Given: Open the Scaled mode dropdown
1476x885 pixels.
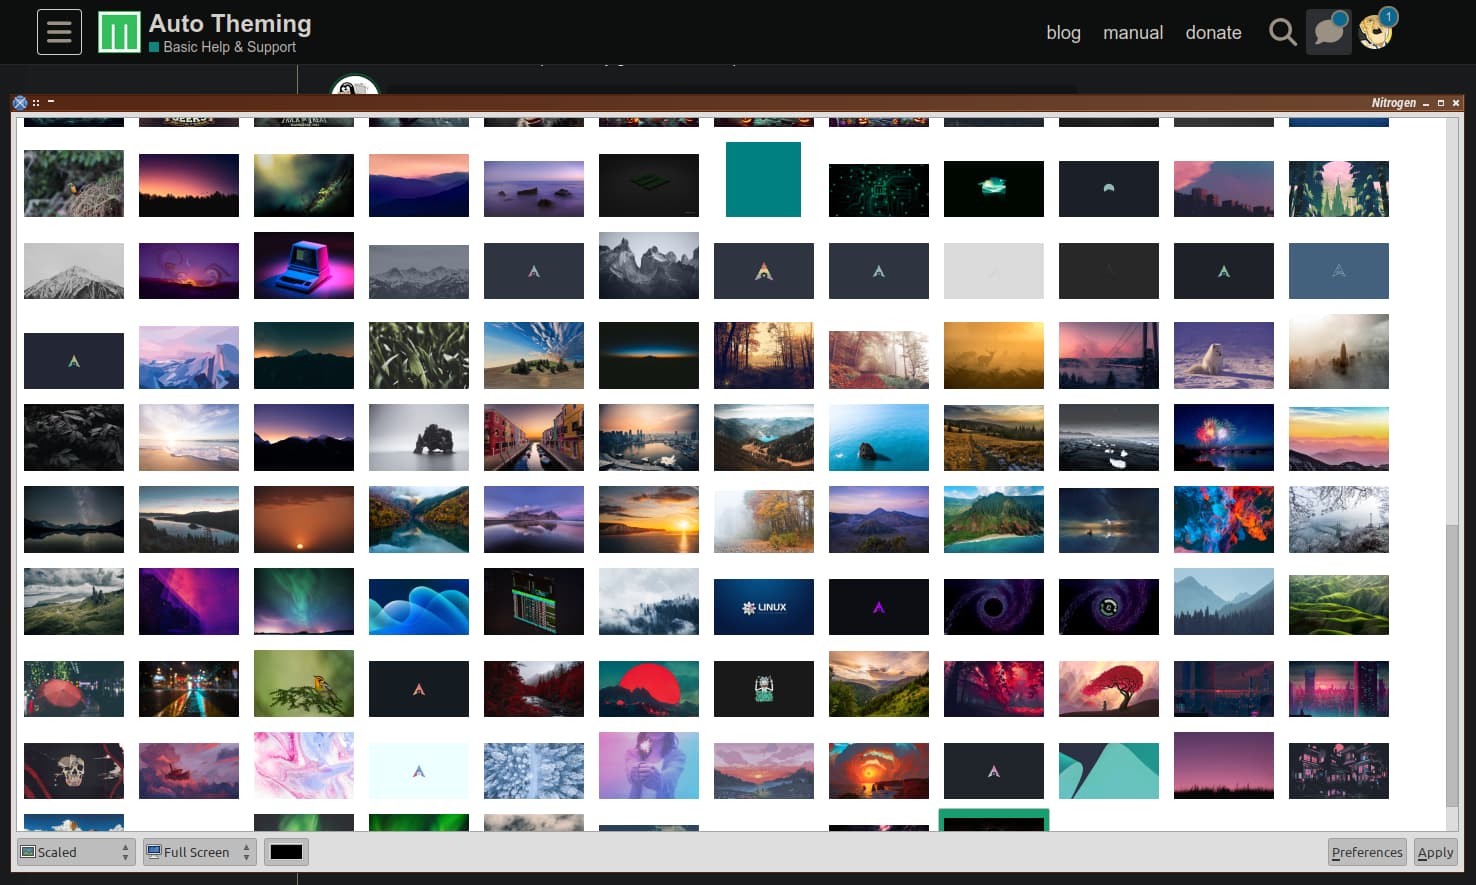Looking at the screenshot, I should [x=76, y=852].
